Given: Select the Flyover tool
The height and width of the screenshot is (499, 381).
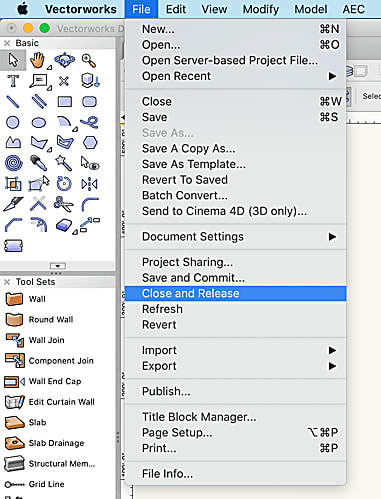Looking at the screenshot, I should (x=64, y=60).
